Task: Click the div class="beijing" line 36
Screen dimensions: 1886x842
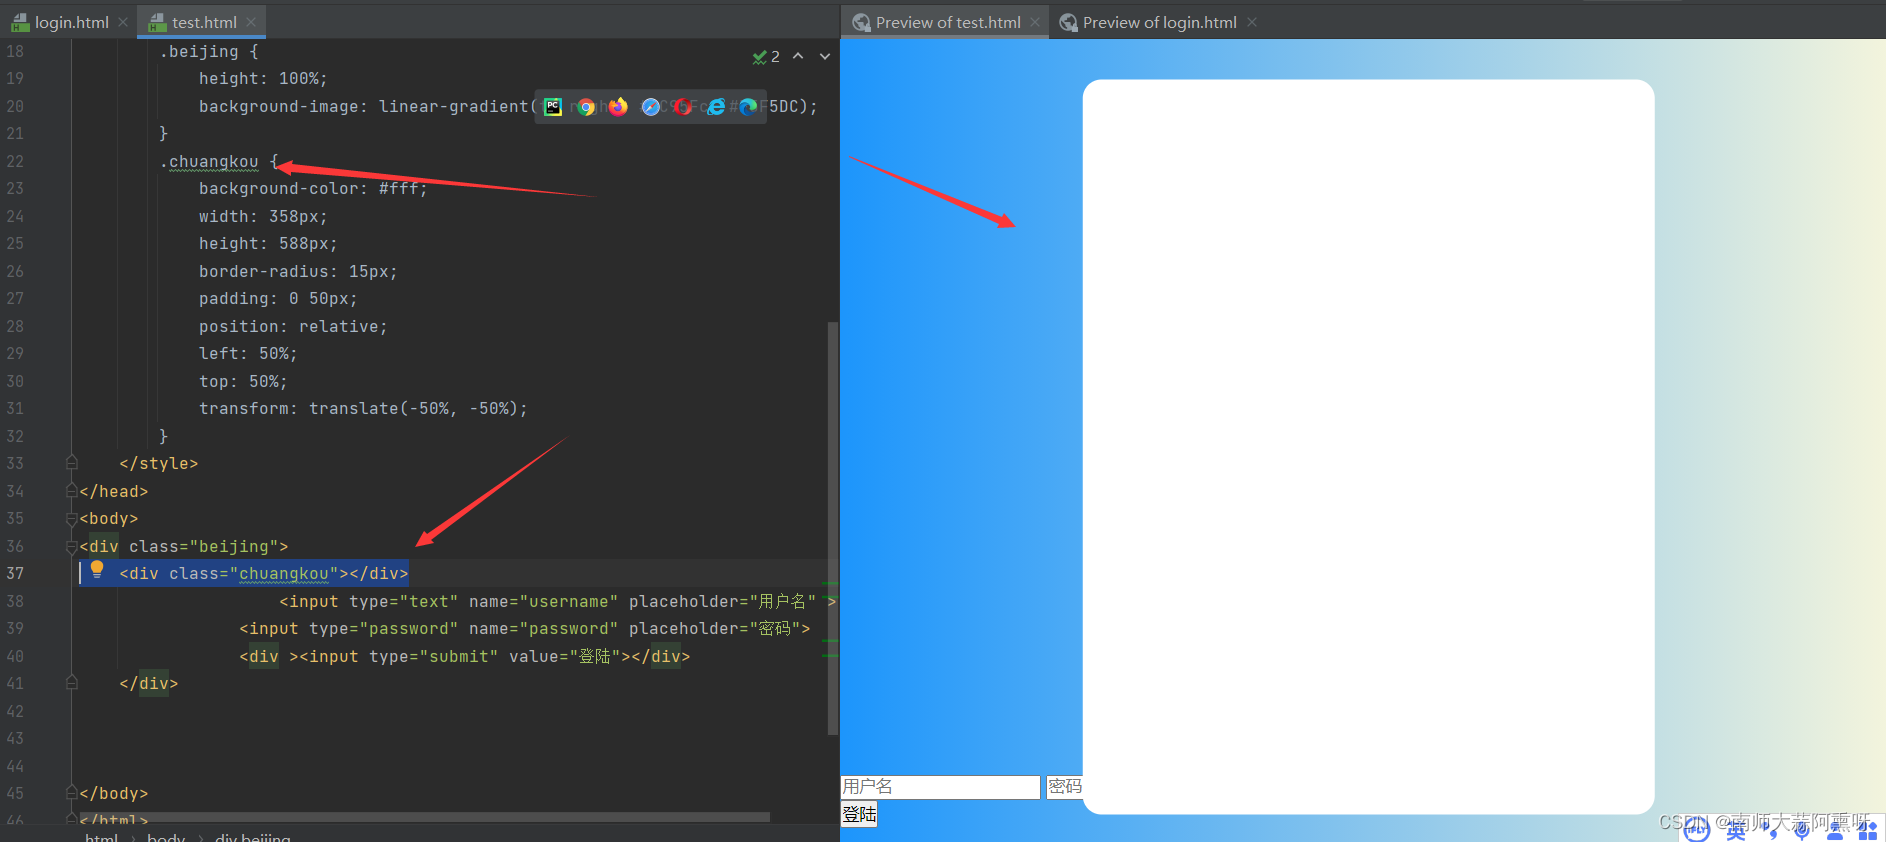Action: (x=184, y=547)
